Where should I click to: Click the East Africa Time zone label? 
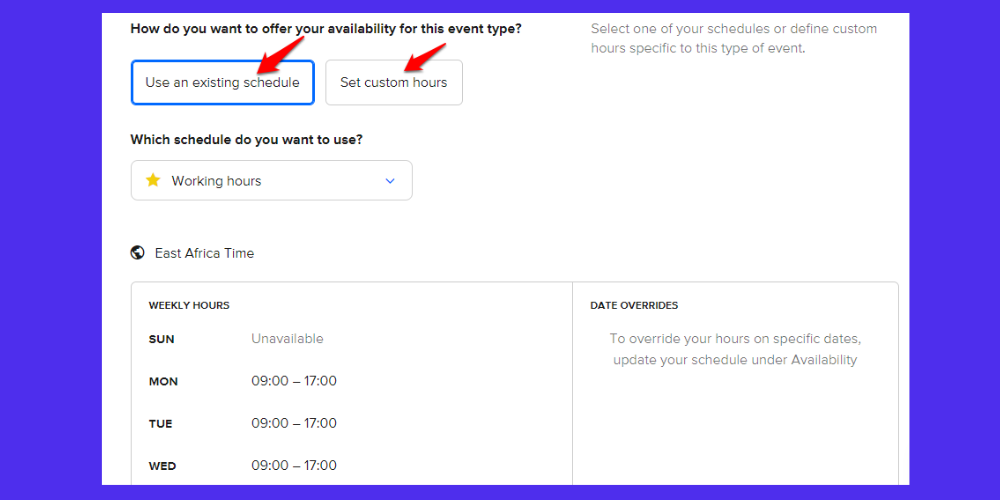[204, 253]
